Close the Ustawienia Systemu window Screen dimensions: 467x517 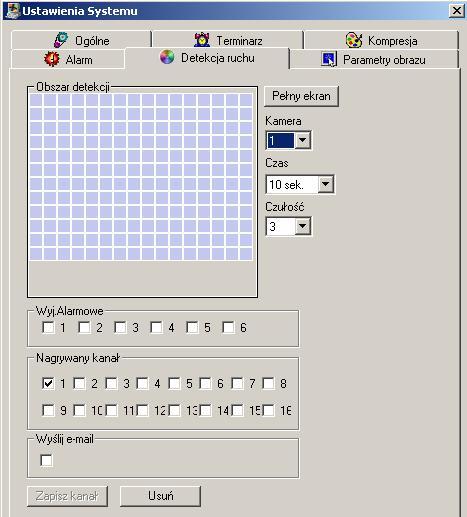point(456,11)
